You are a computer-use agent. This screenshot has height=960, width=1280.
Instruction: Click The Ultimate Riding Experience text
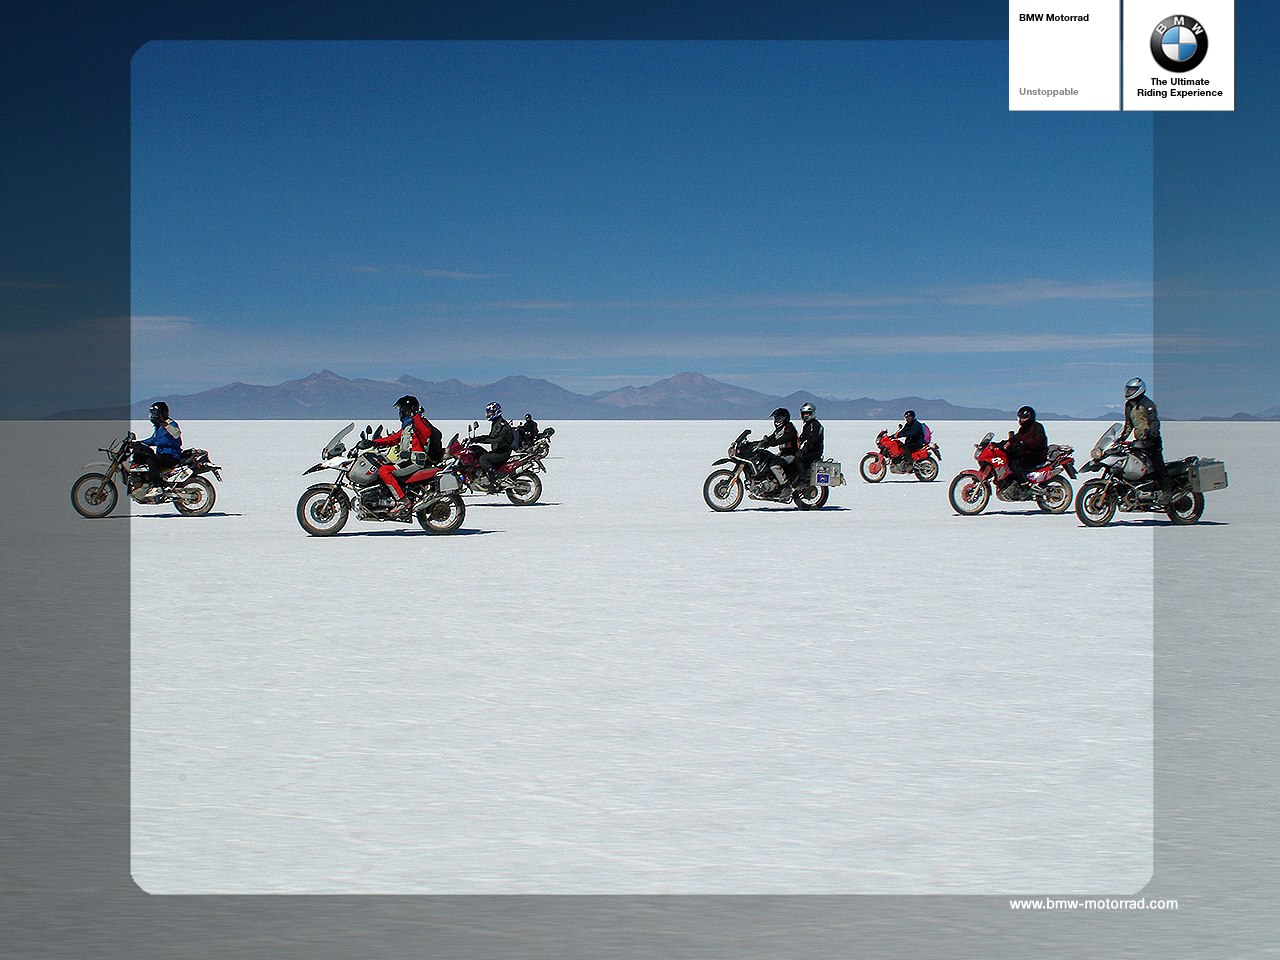(1179, 87)
